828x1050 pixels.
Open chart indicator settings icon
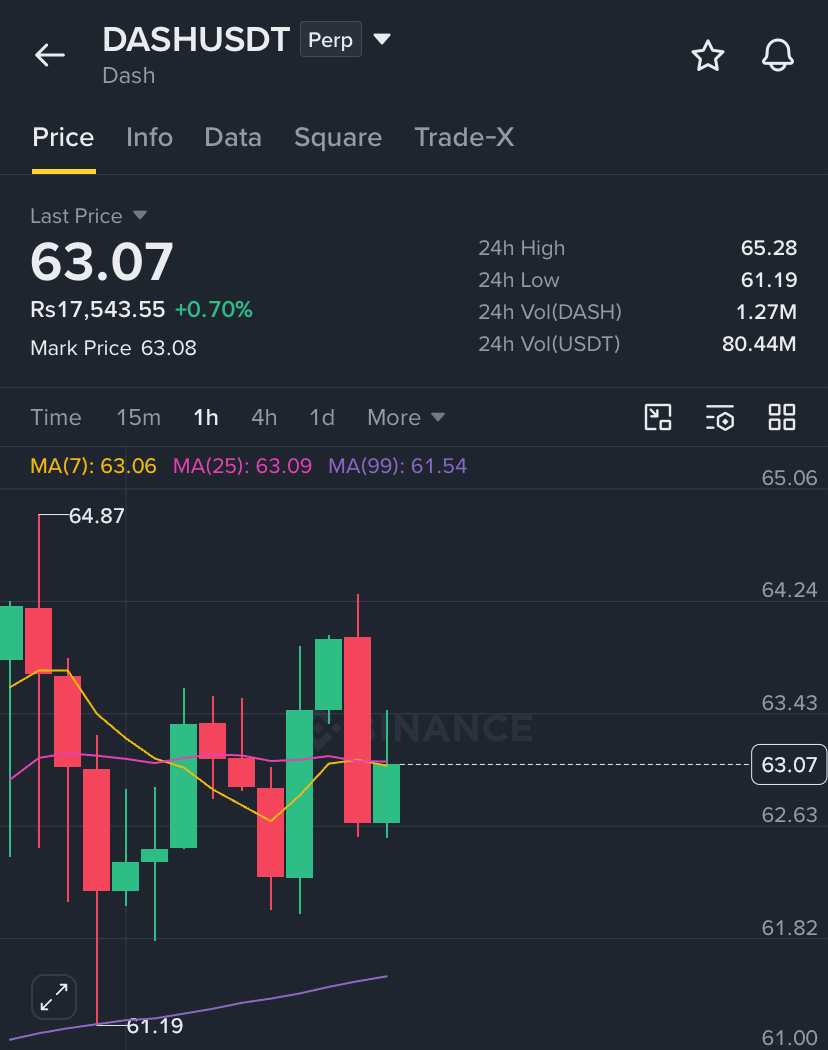(720, 417)
